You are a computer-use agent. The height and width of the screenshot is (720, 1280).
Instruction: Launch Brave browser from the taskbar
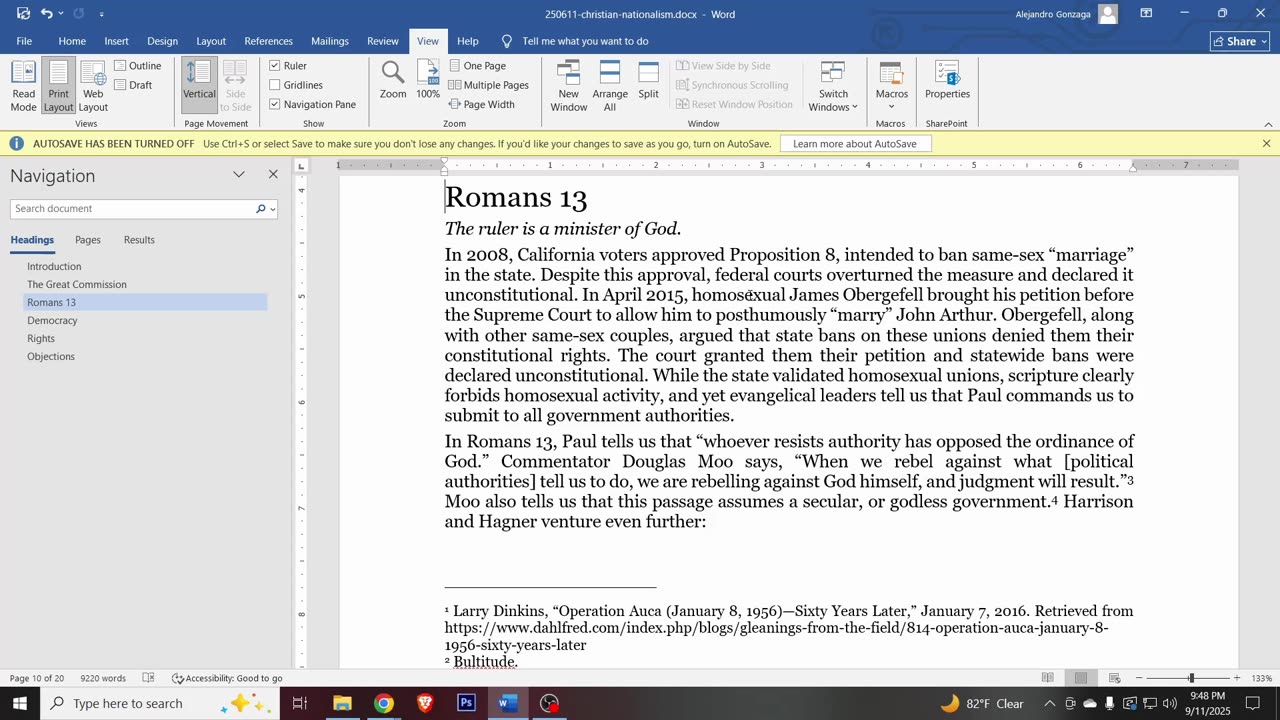425,703
